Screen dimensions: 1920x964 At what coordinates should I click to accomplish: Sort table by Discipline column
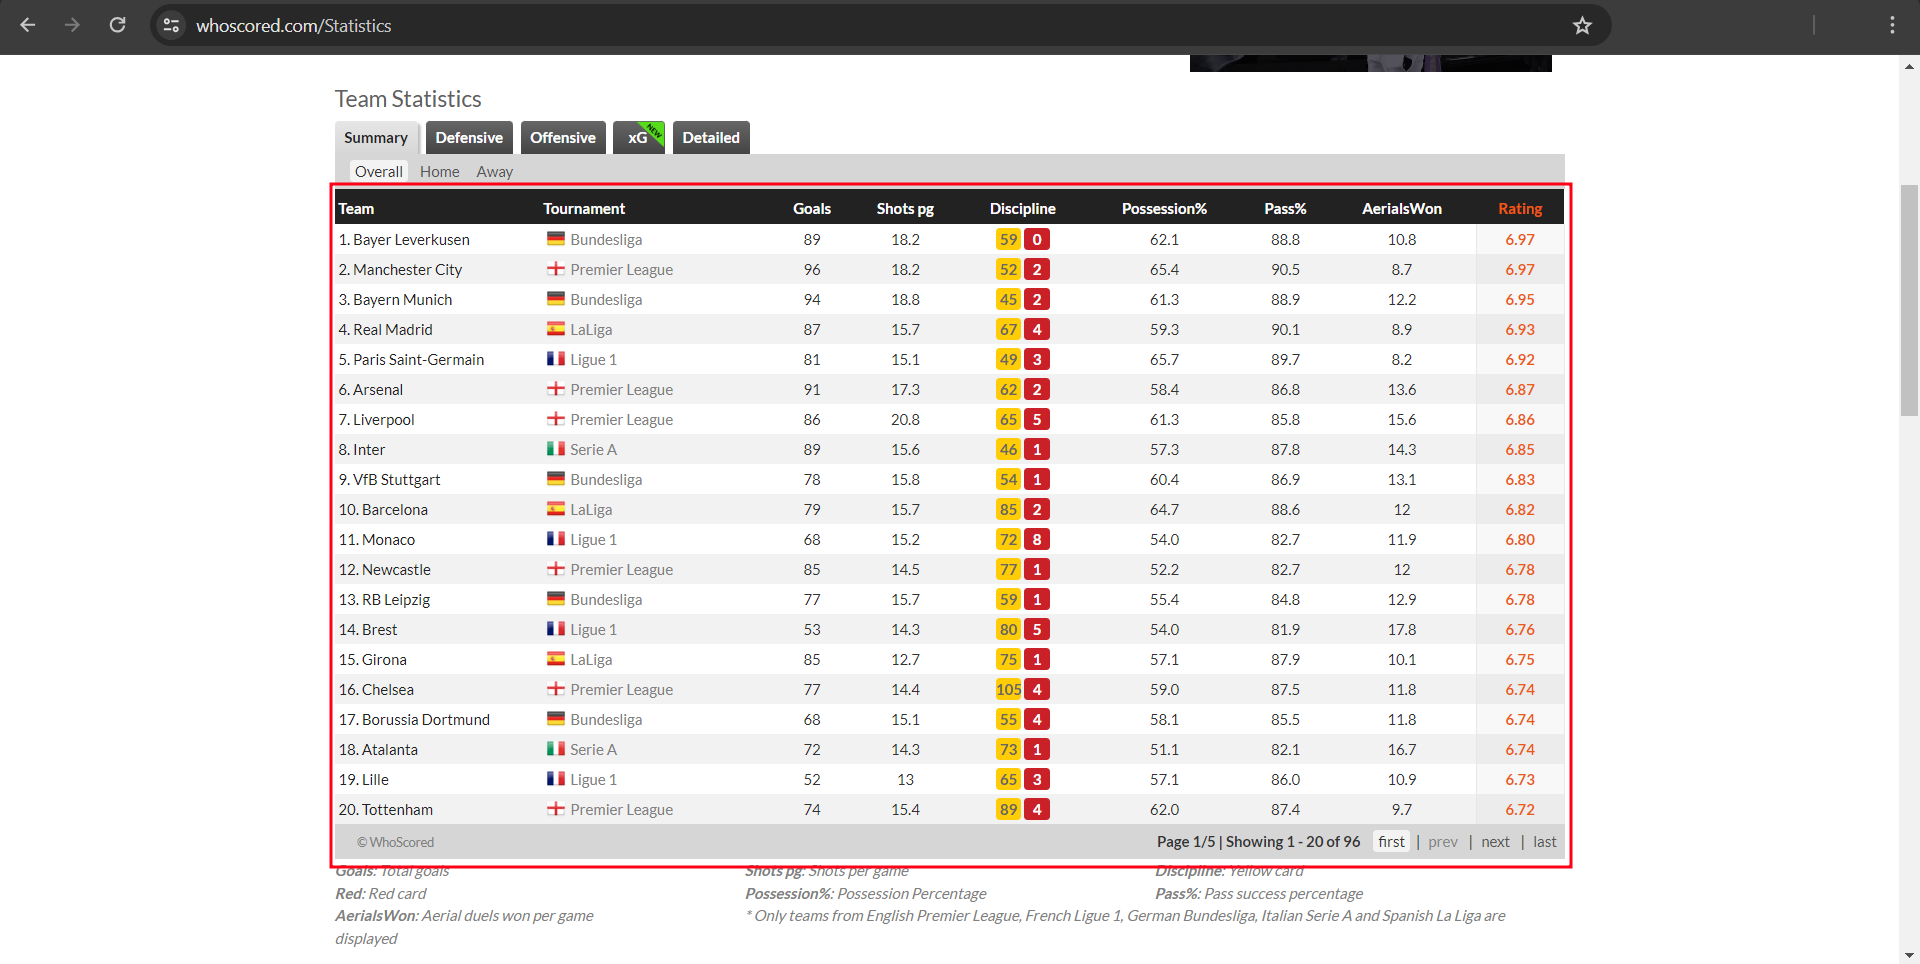click(x=1023, y=209)
